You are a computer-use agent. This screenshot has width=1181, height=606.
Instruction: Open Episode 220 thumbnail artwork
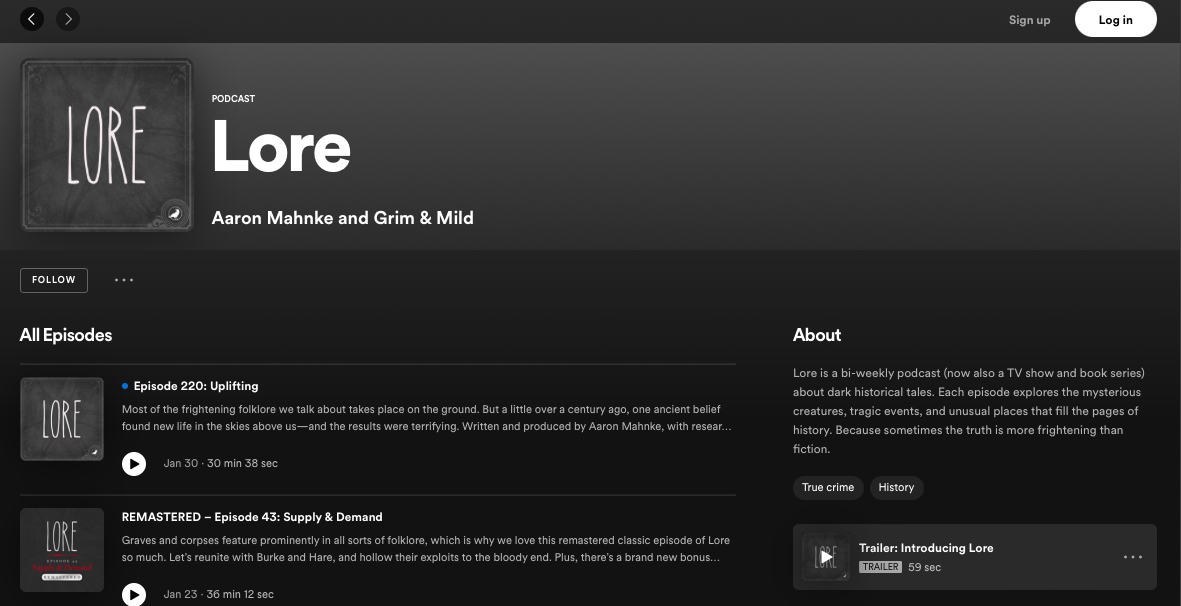(62, 419)
